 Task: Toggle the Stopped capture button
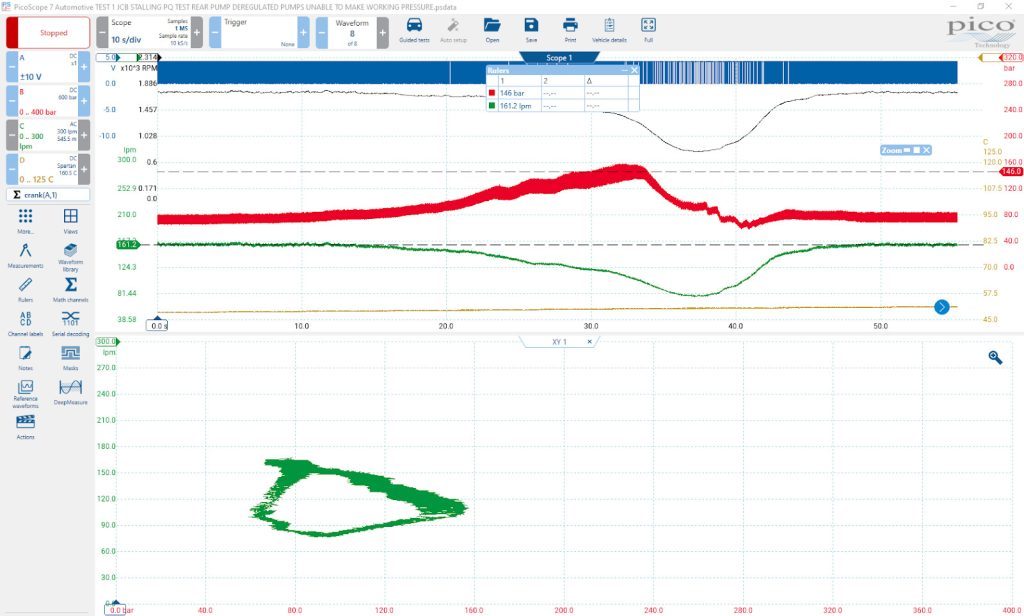pos(48,33)
